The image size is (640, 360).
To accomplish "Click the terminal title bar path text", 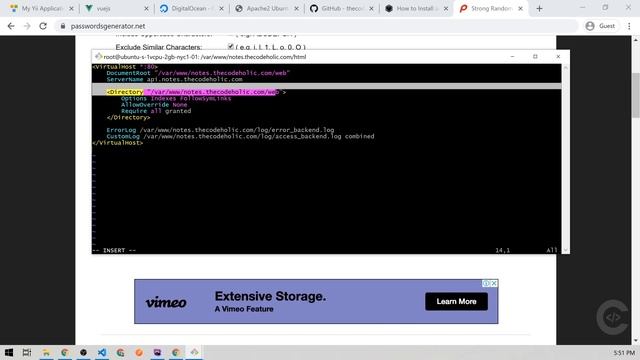I will pos(204,57).
